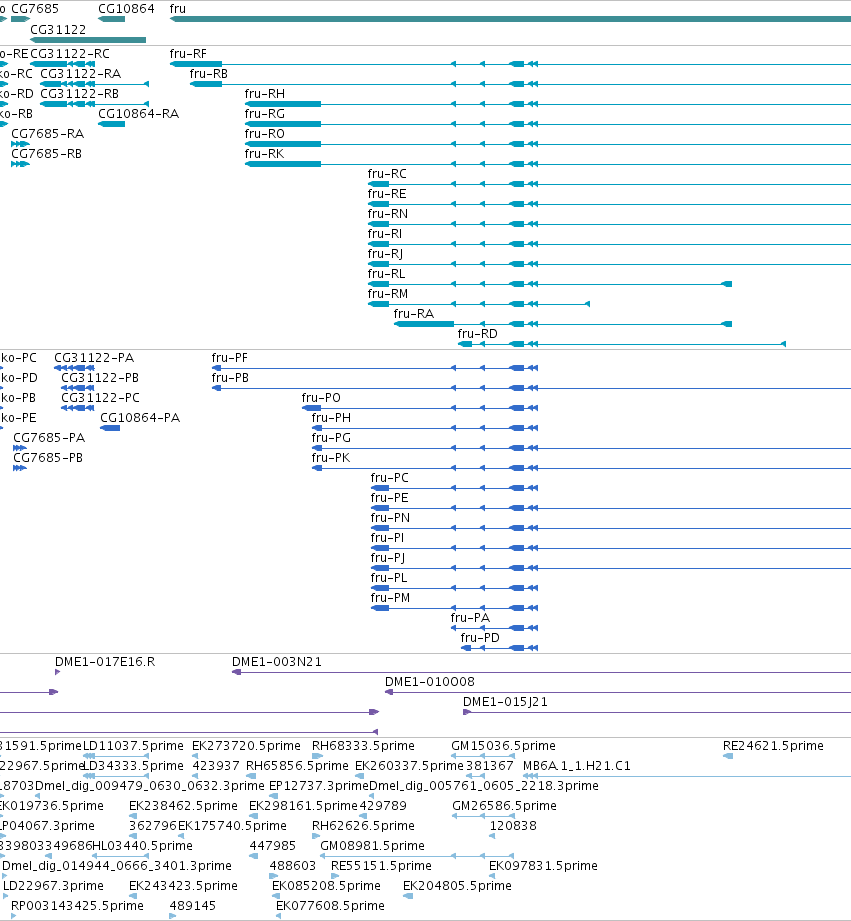The width and height of the screenshot is (851, 921).
Task: Select the fru-RK transcript label
Action: click(x=264, y=153)
